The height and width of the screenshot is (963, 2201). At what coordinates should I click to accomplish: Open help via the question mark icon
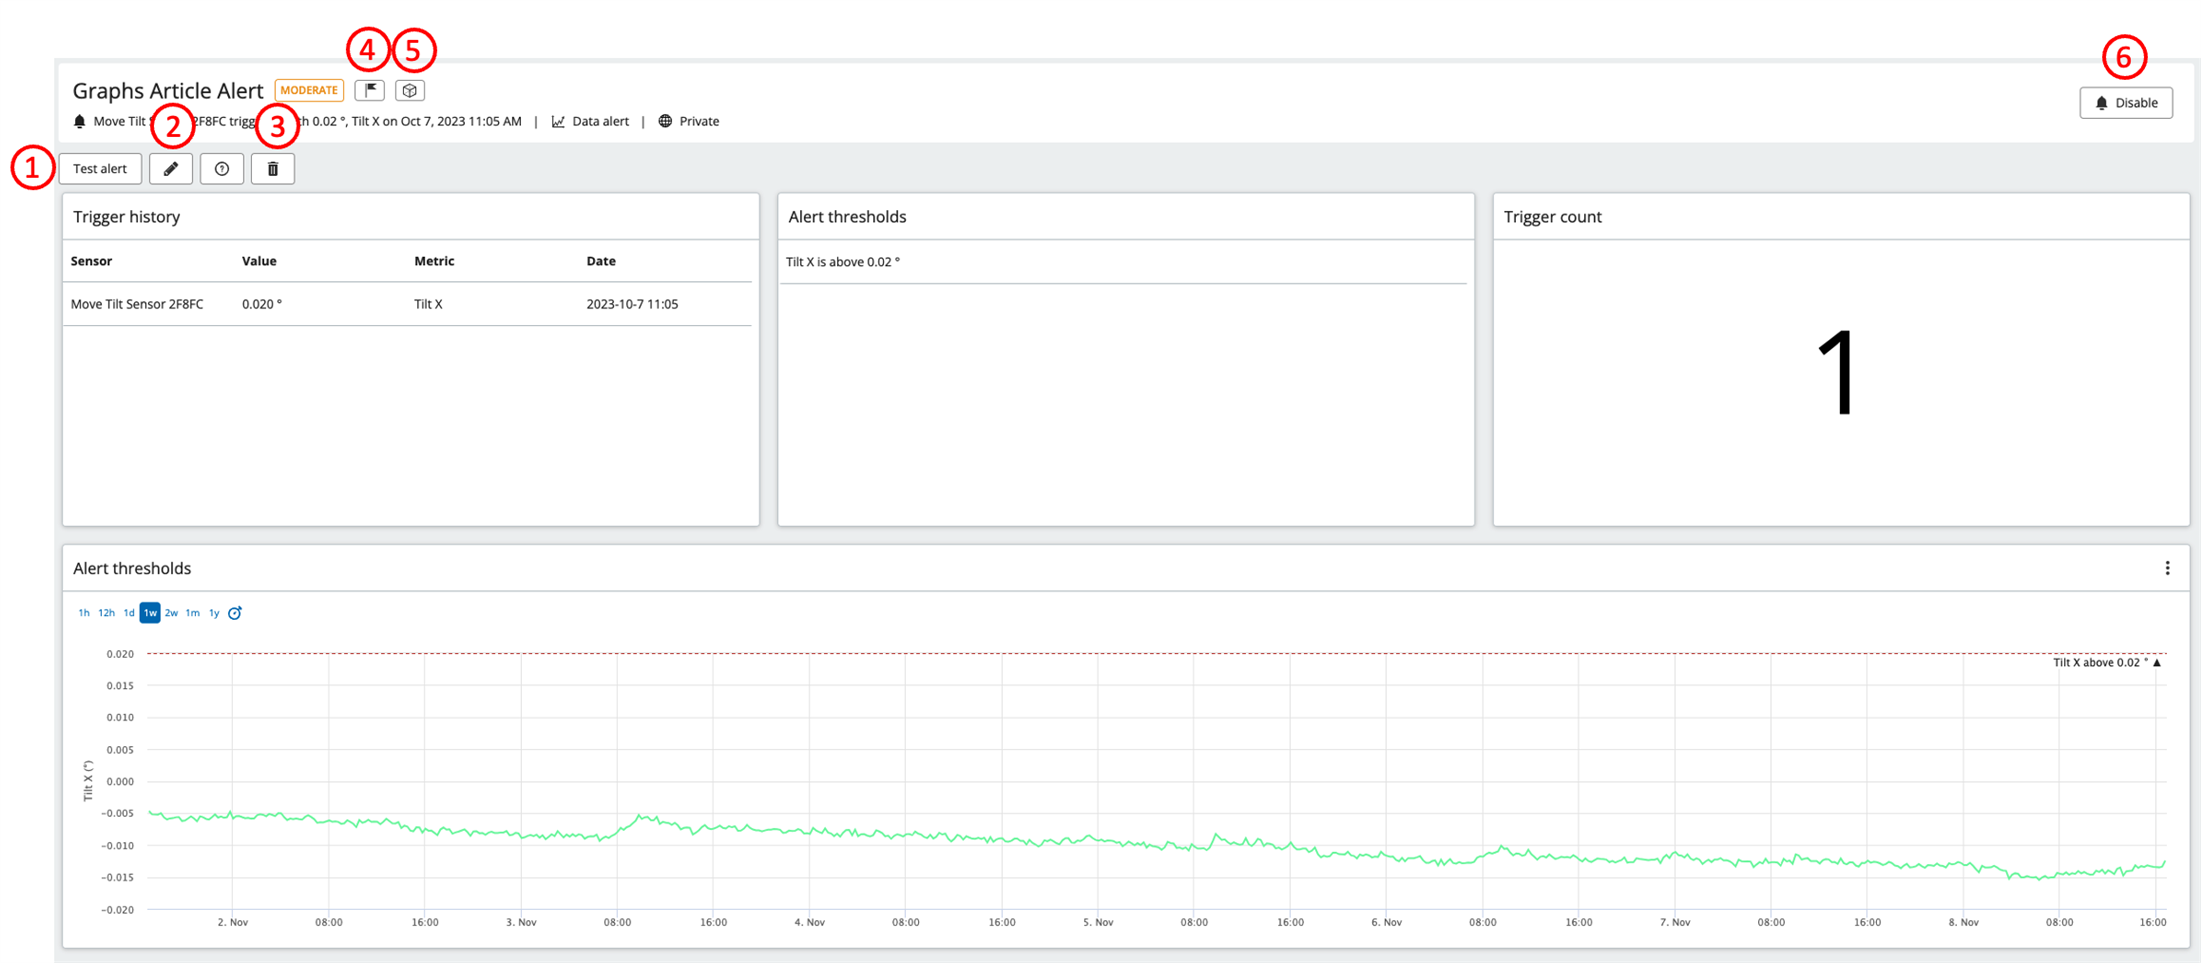221,168
